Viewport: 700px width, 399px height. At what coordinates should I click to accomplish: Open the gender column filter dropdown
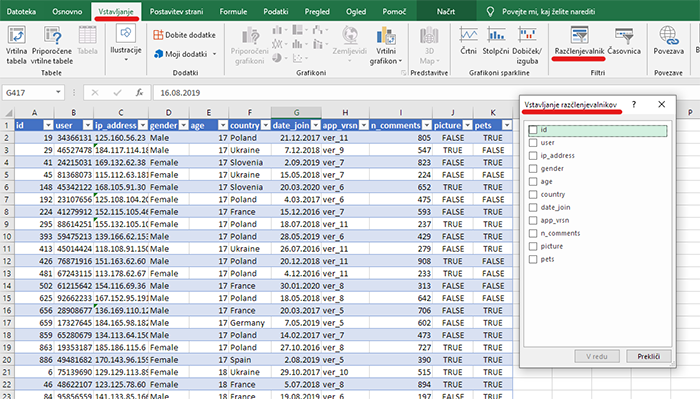183,125
